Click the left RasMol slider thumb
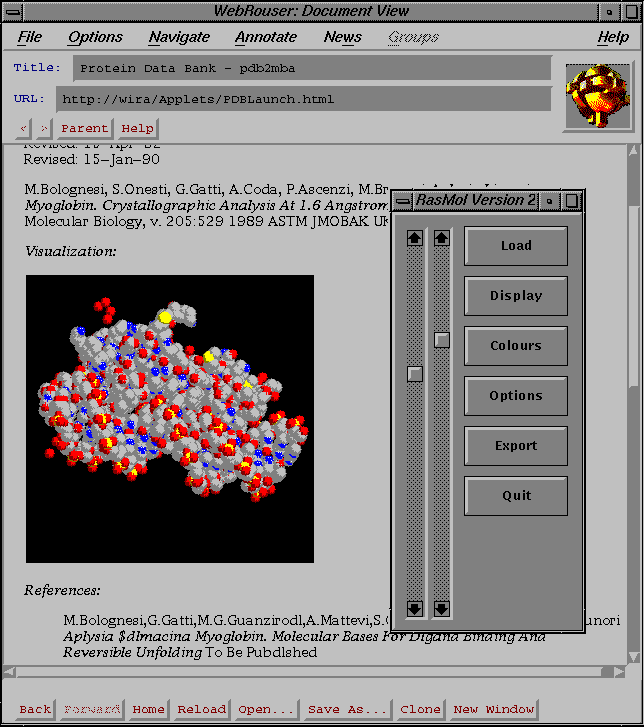The image size is (644, 727). point(415,374)
